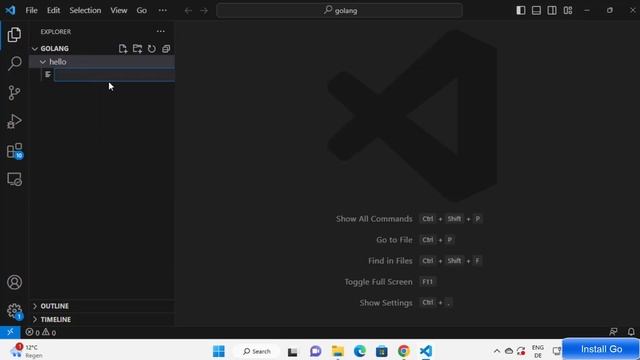640x360 pixels.
Task: Click the new file name input field
Action: click(x=115, y=75)
